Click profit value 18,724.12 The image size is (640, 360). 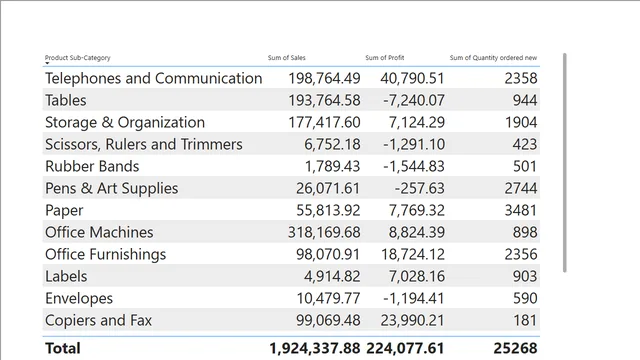point(413,254)
